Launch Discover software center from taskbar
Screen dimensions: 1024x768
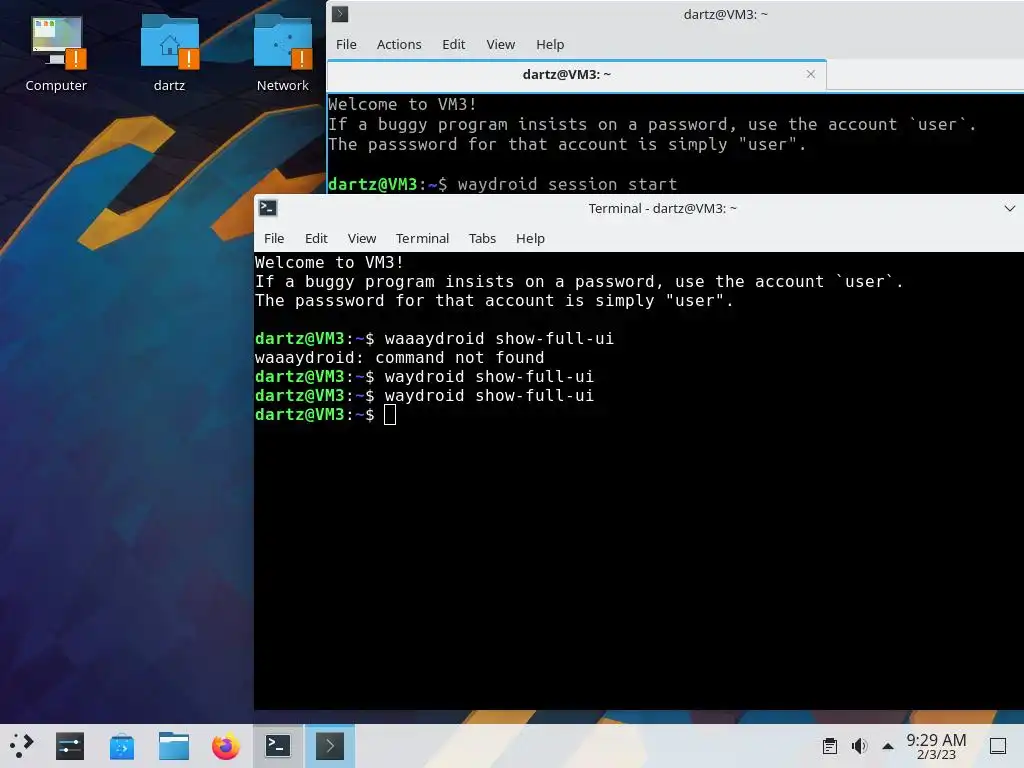[x=121, y=746]
